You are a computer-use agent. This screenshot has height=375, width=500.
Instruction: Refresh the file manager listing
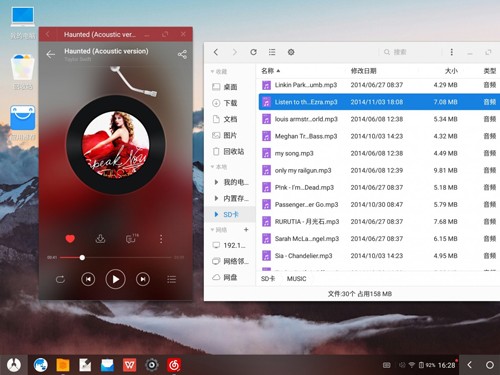tap(253, 52)
